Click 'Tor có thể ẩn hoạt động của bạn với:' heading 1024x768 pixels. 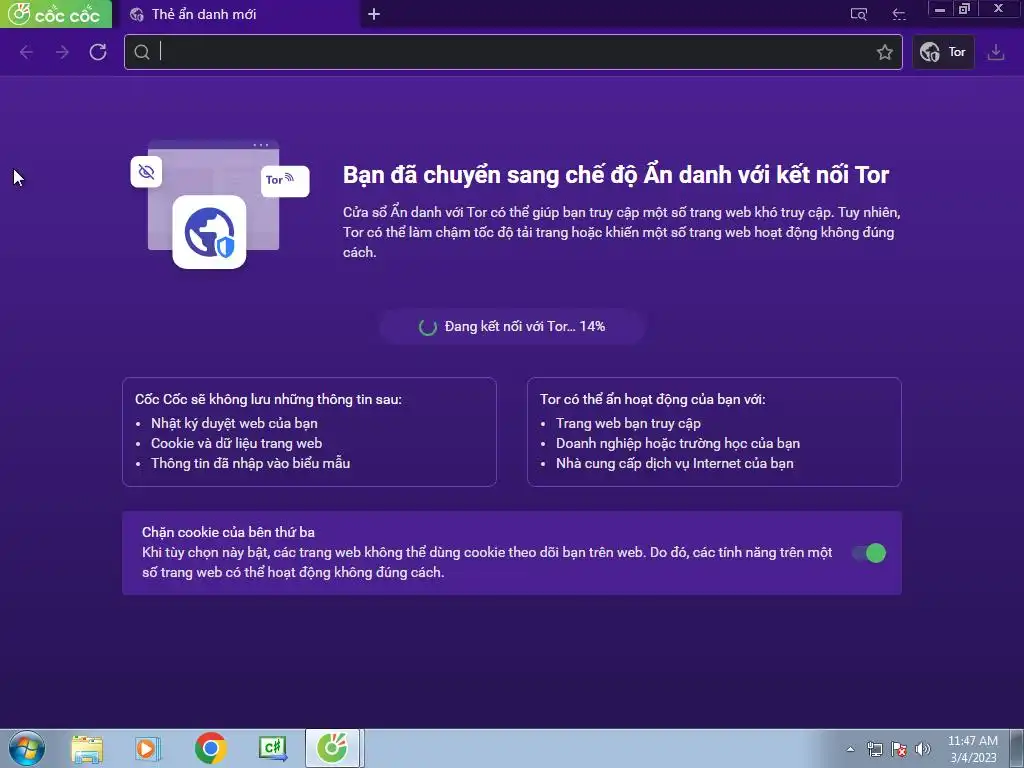click(x=652, y=399)
